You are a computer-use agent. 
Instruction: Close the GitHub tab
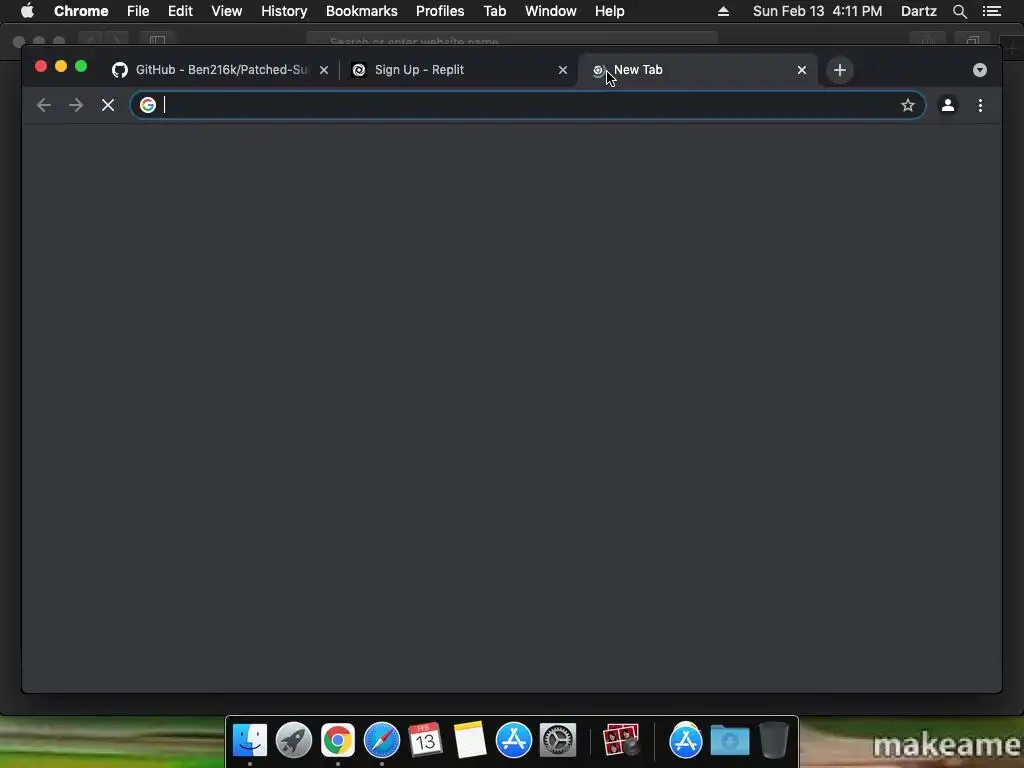(x=324, y=70)
